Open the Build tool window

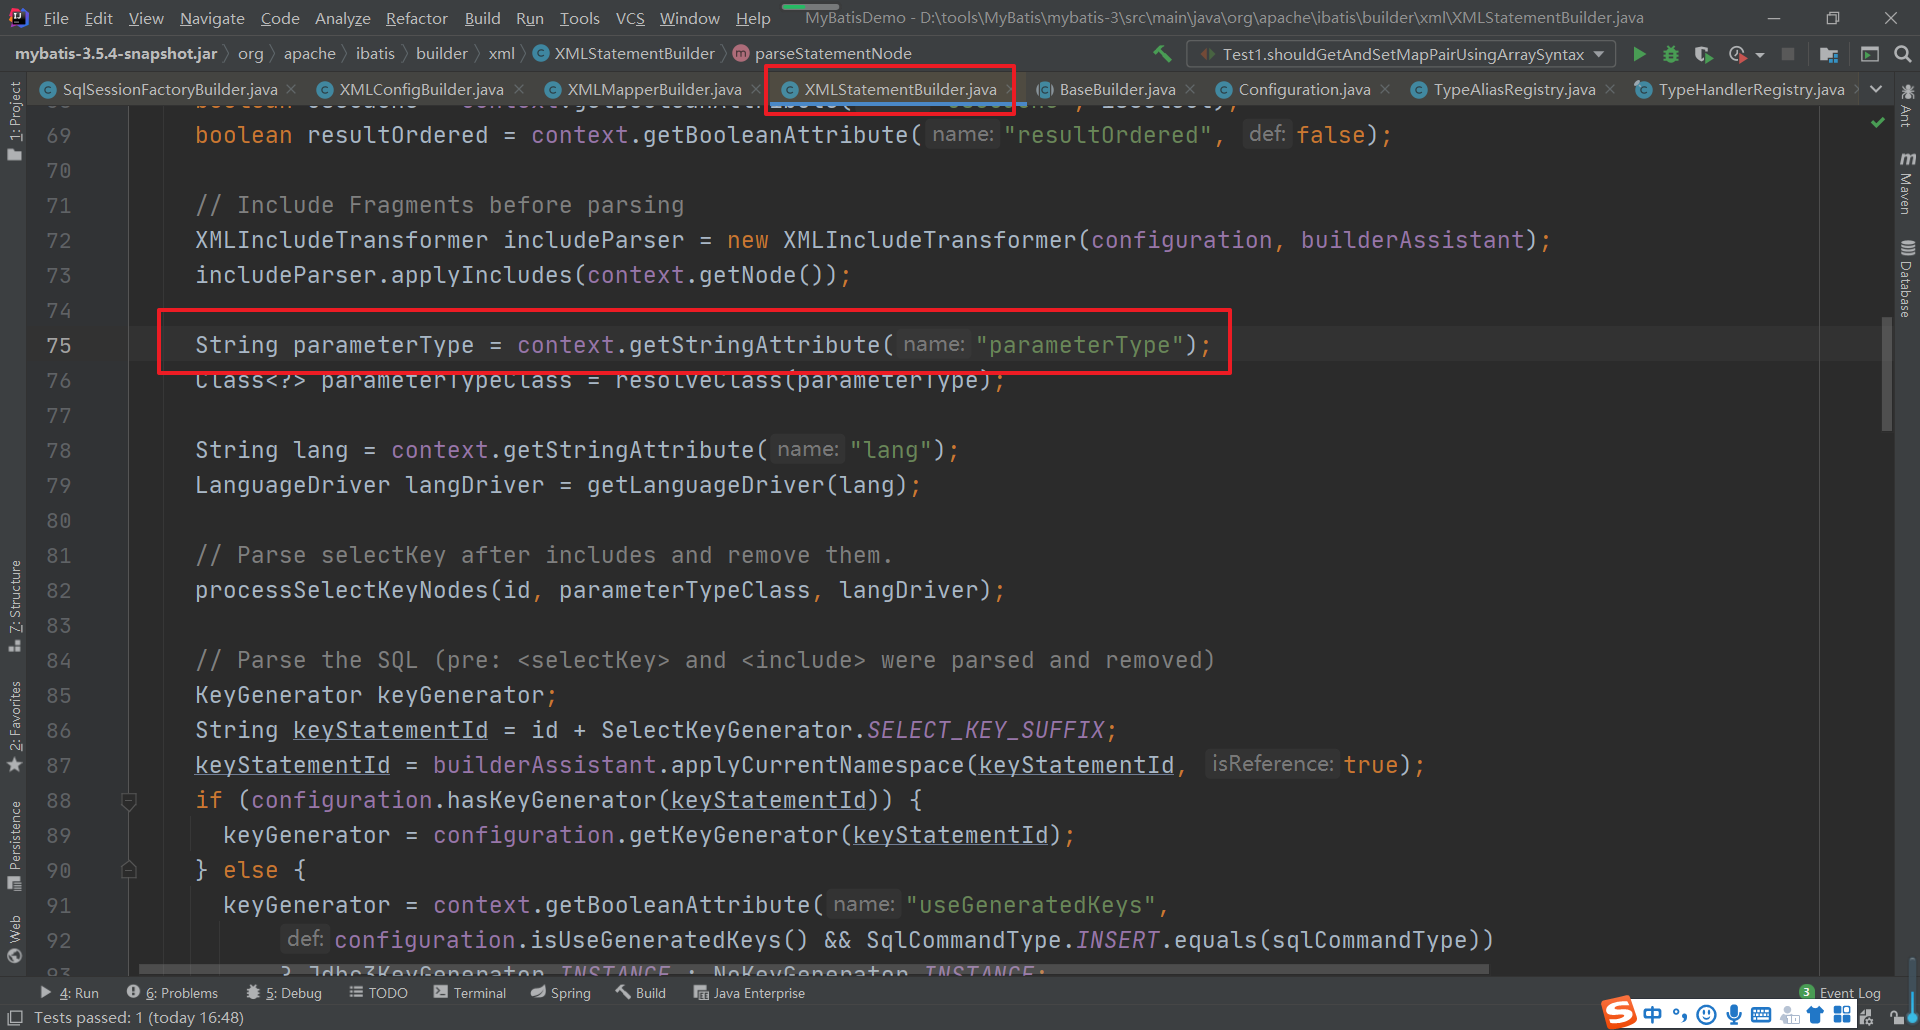coord(640,993)
